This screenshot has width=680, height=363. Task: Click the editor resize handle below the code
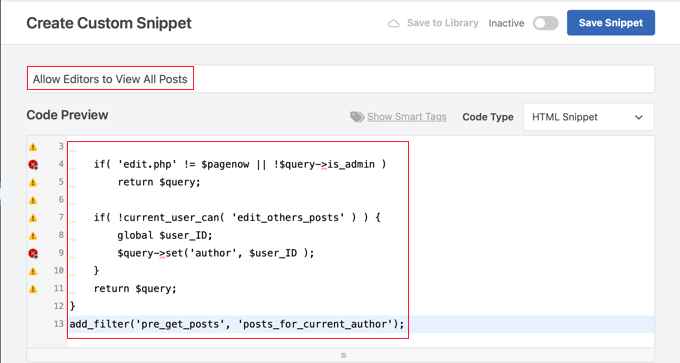click(x=343, y=355)
